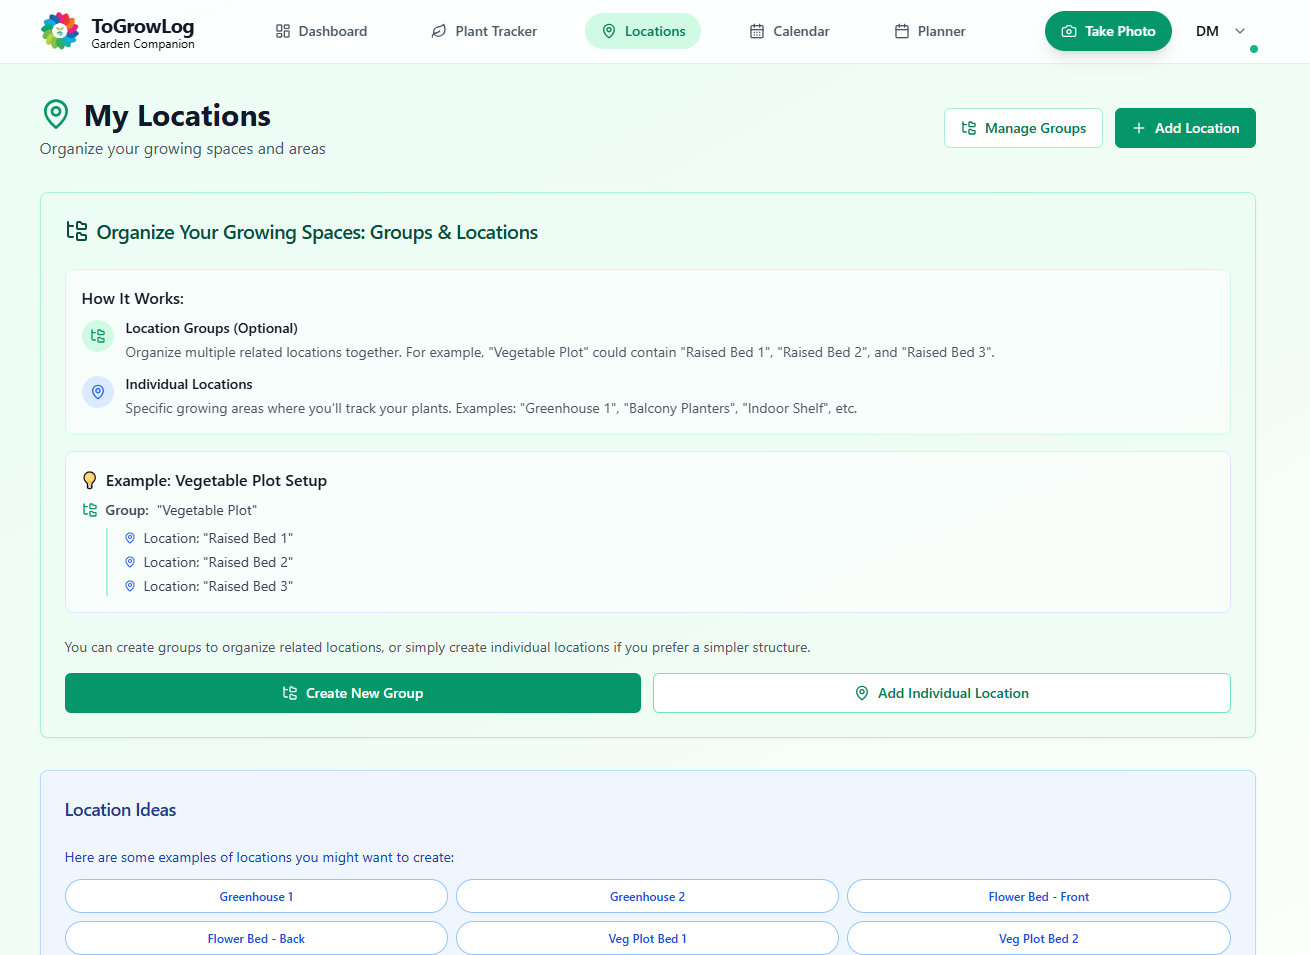Click the lightbulb icon next to Example
Screen dimensions: 1310x955
[x=90, y=480]
